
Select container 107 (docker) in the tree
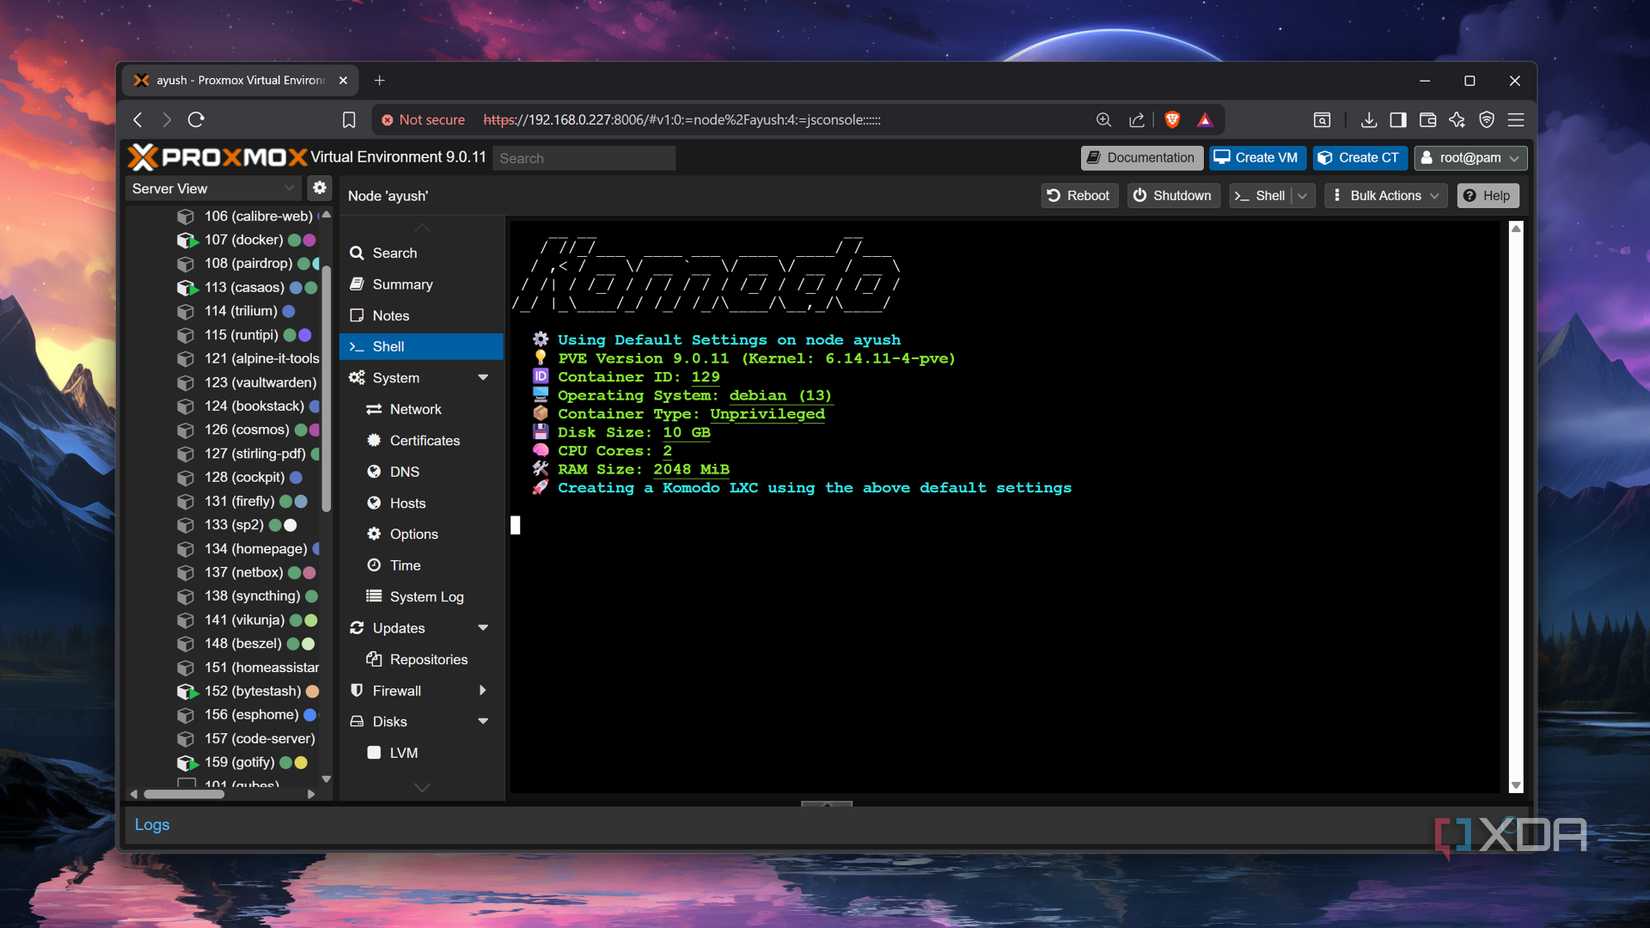[244, 239]
